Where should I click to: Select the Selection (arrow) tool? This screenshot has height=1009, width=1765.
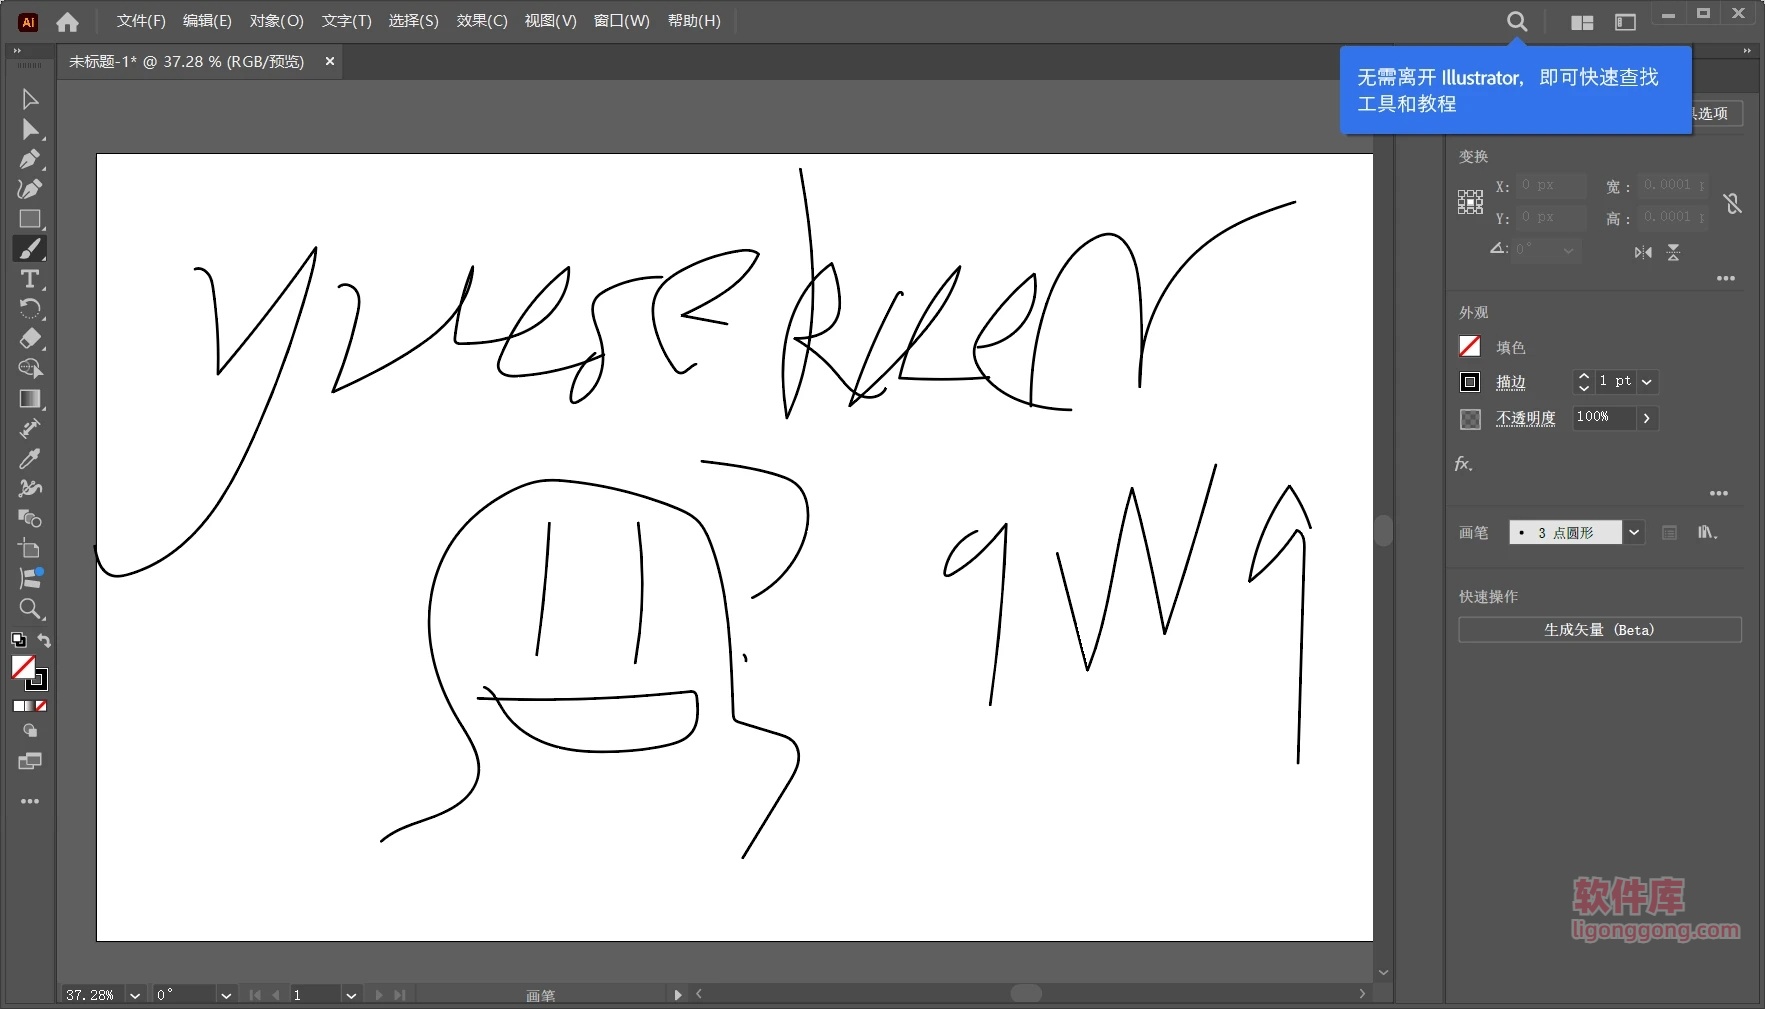[x=30, y=99]
